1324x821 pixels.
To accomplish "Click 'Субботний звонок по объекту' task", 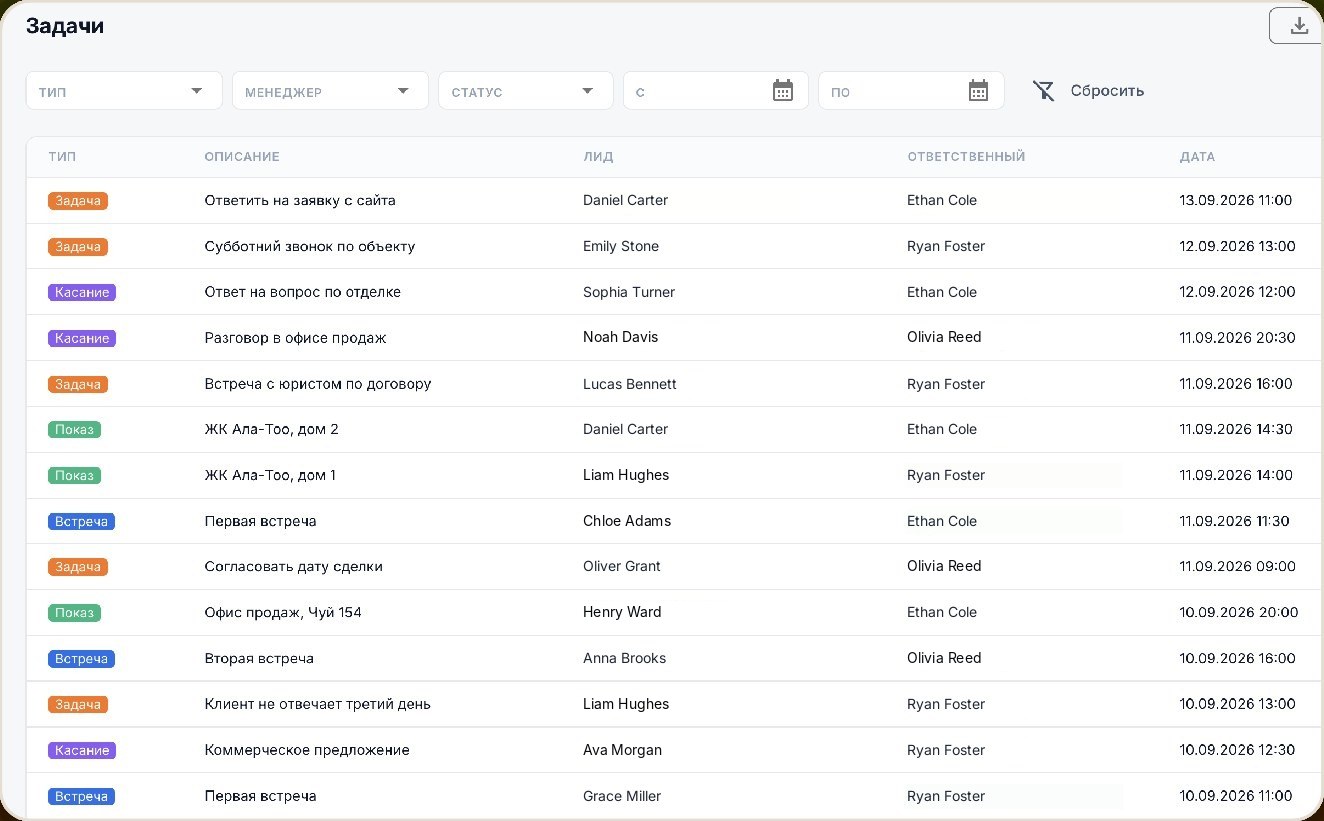I will click(310, 246).
